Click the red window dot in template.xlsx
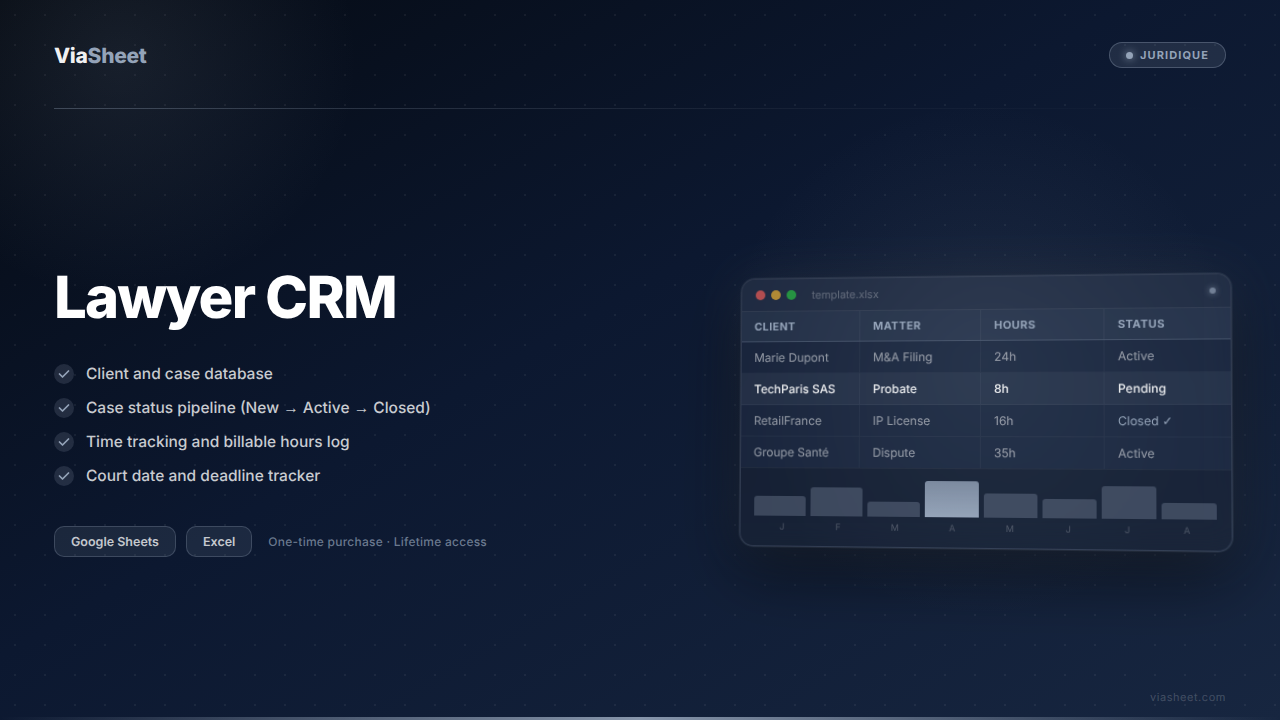 [x=760, y=295]
